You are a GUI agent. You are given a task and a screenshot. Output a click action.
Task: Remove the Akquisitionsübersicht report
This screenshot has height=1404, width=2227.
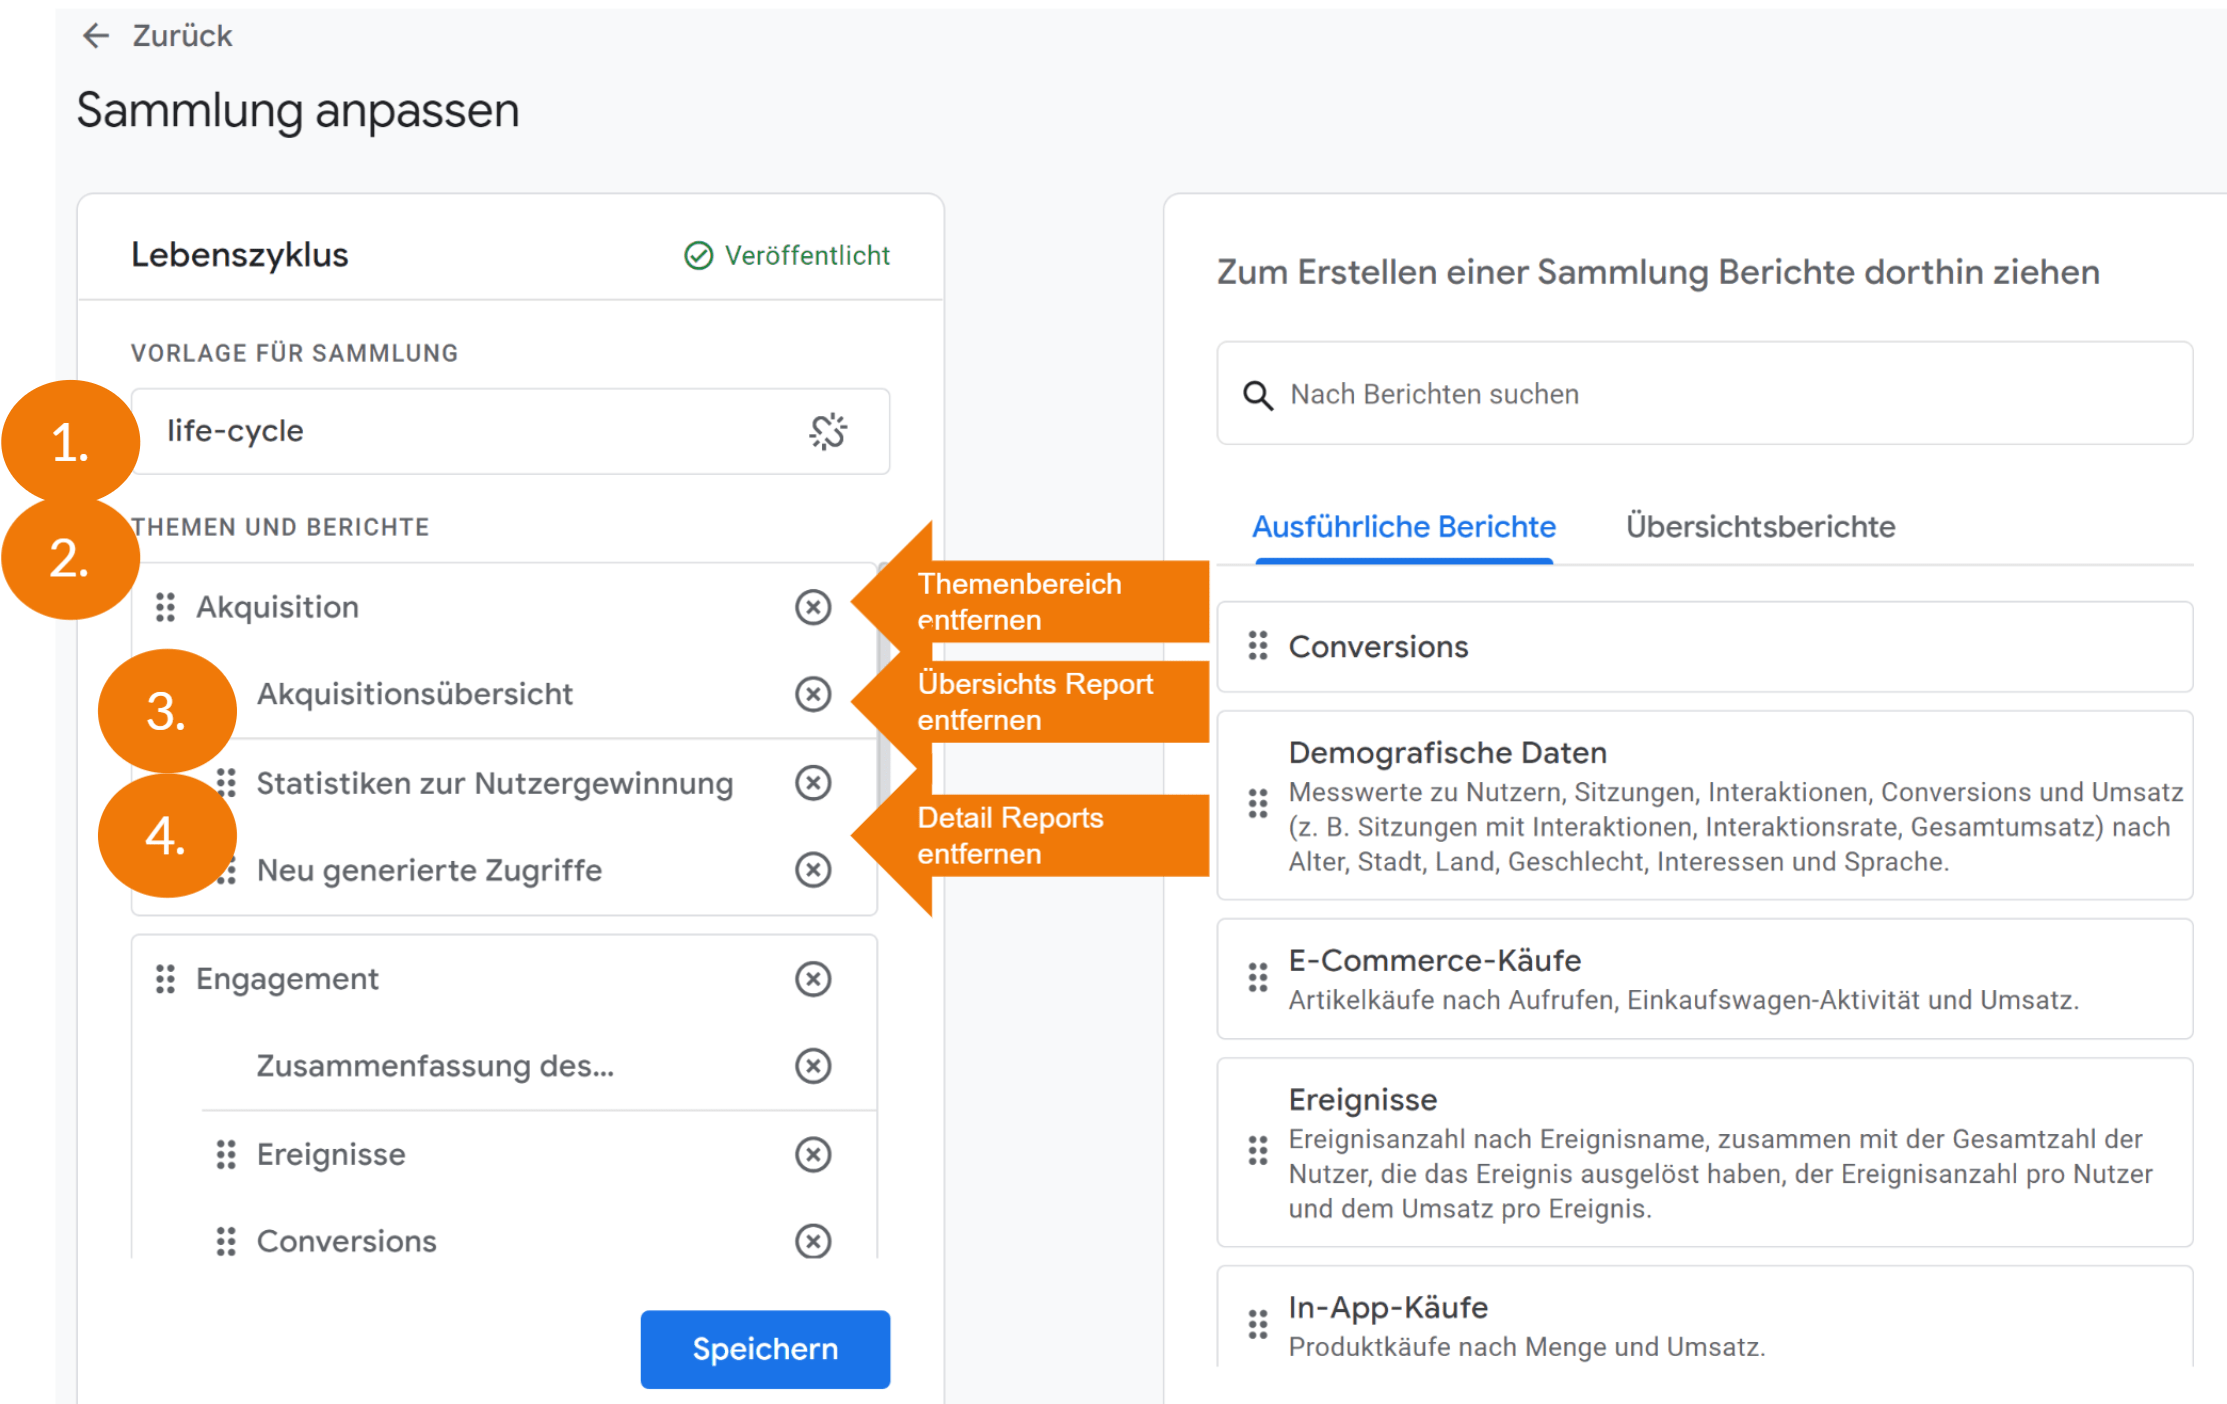(813, 694)
